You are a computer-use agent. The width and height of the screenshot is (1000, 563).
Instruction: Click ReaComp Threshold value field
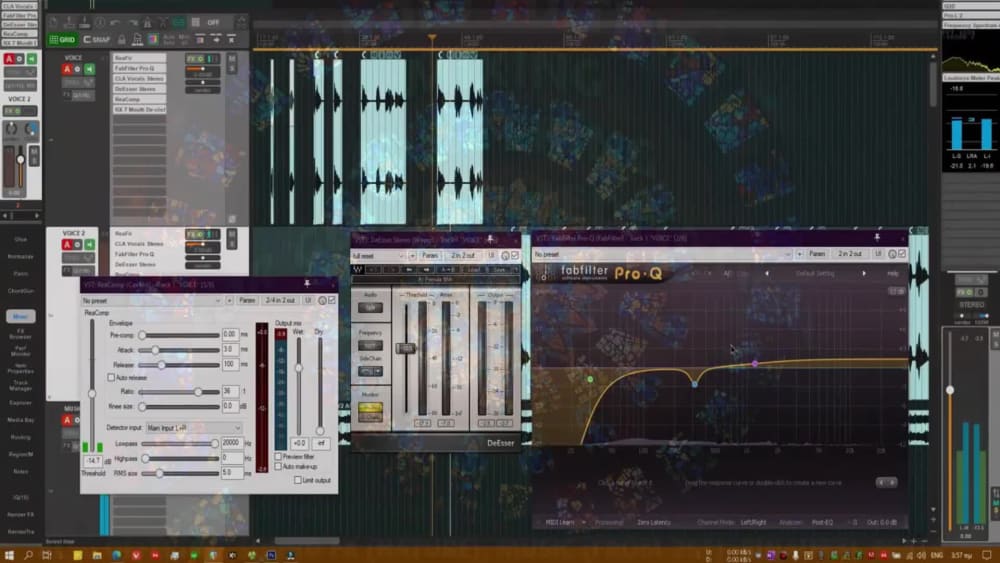[x=93, y=460]
